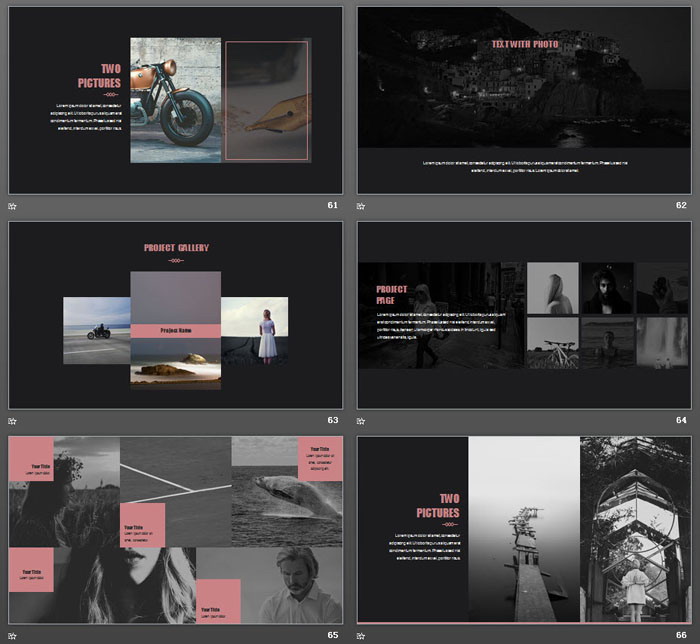The image size is (700, 644).
Task: Click the slide number 63 label
Action: pyautogui.click(x=332, y=421)
